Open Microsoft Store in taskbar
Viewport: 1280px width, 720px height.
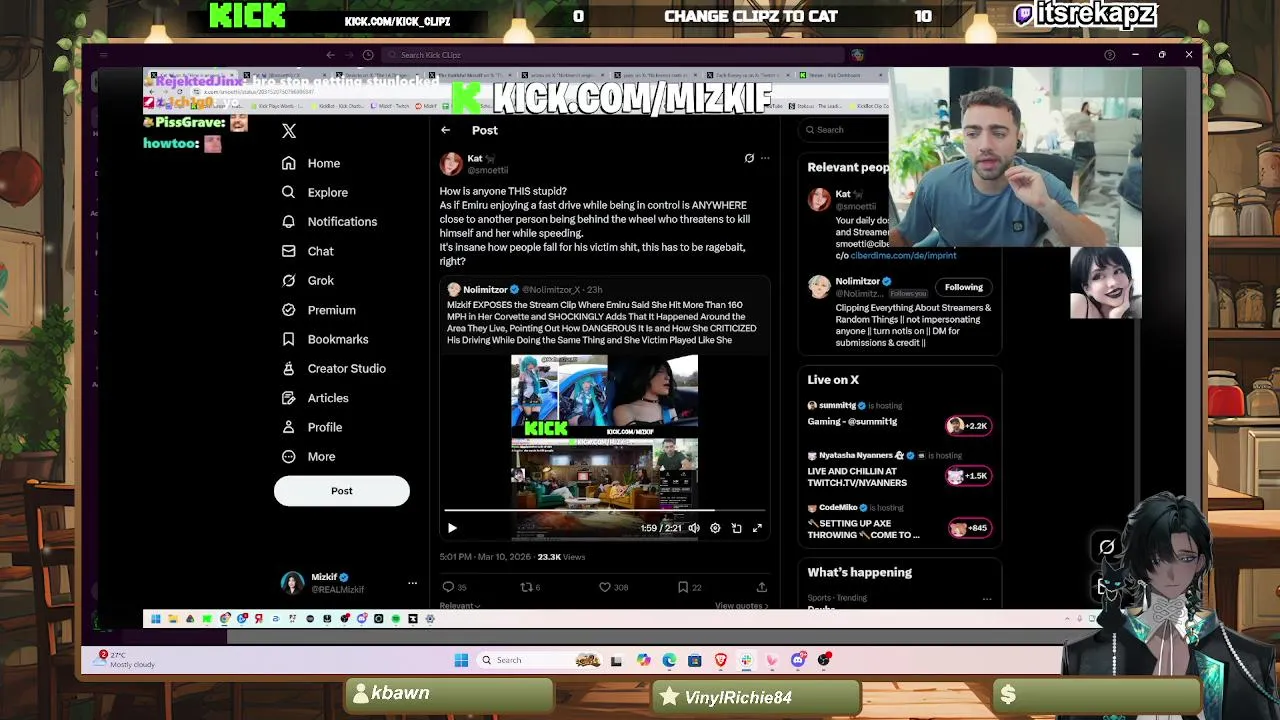coord(694,660)
